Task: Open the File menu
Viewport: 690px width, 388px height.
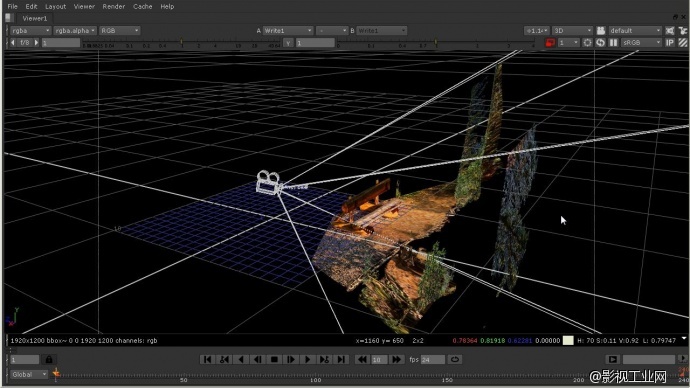Action: [x=12, y=7]
